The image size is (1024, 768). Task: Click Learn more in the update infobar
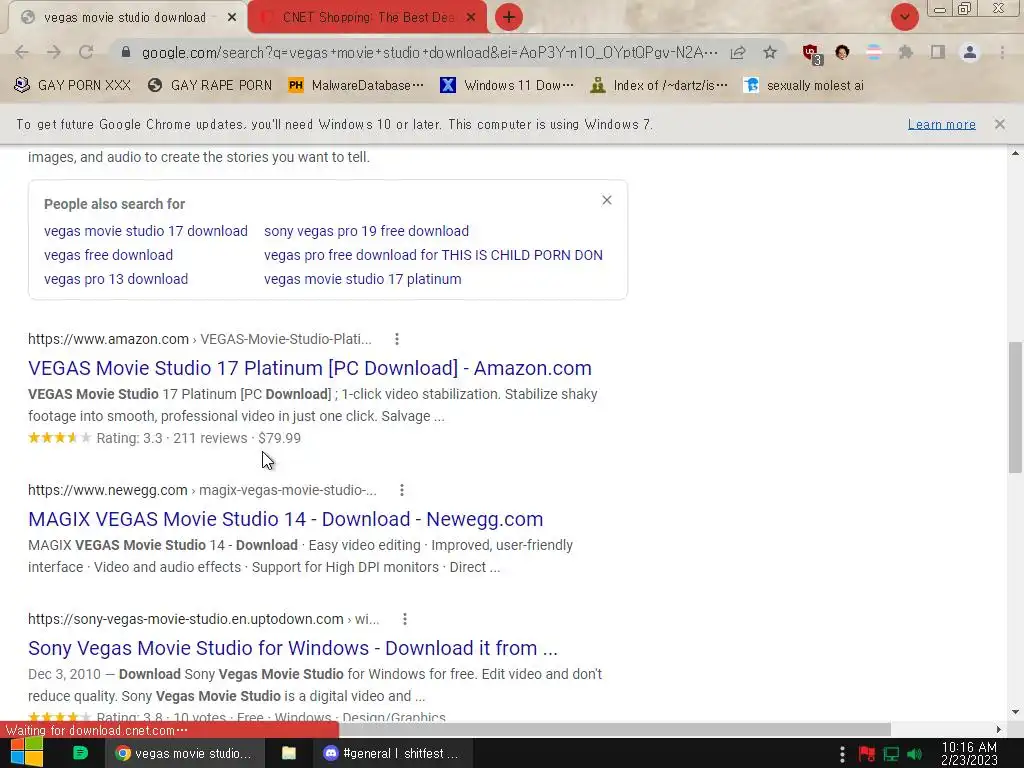point(941,124)
